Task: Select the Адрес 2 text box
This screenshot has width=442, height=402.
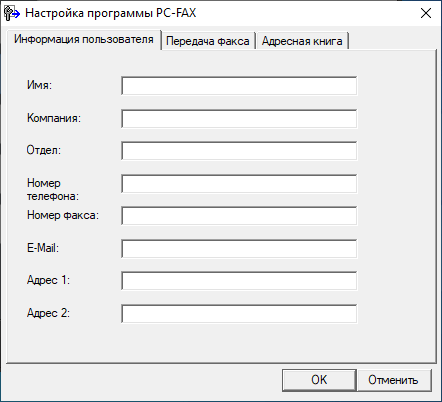Action: (239, 313)
